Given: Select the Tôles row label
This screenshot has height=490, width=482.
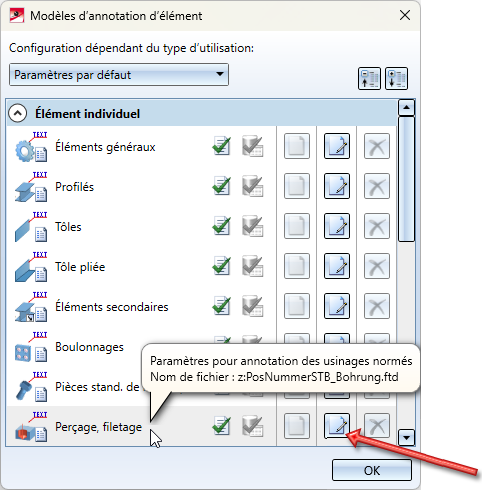Looking at the screenshot, I should (x=68, y=227).
